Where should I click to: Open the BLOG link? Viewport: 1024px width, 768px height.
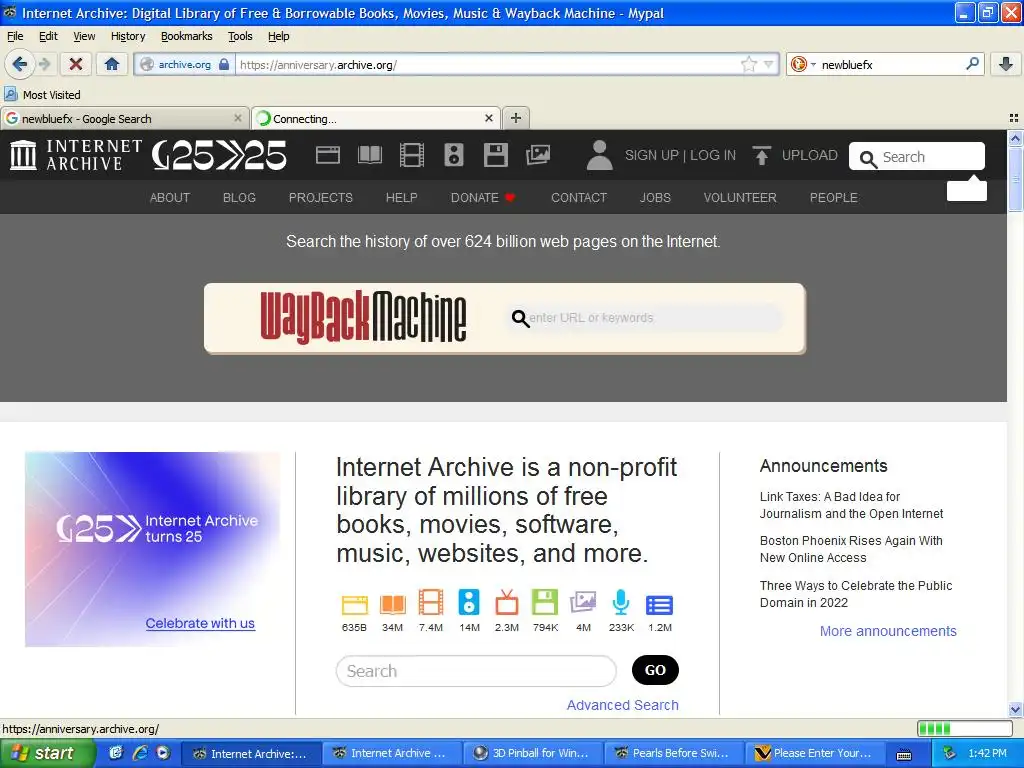click(x=239, y=197)
